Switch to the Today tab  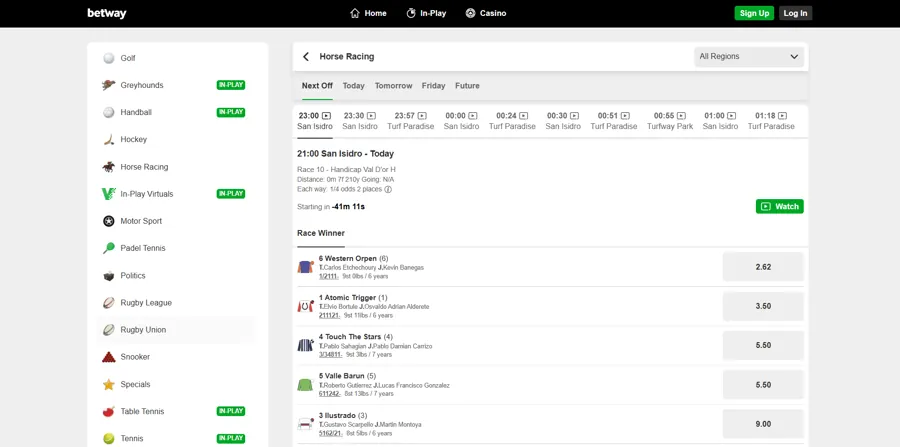pyautogui.click(x=354, y=85)
